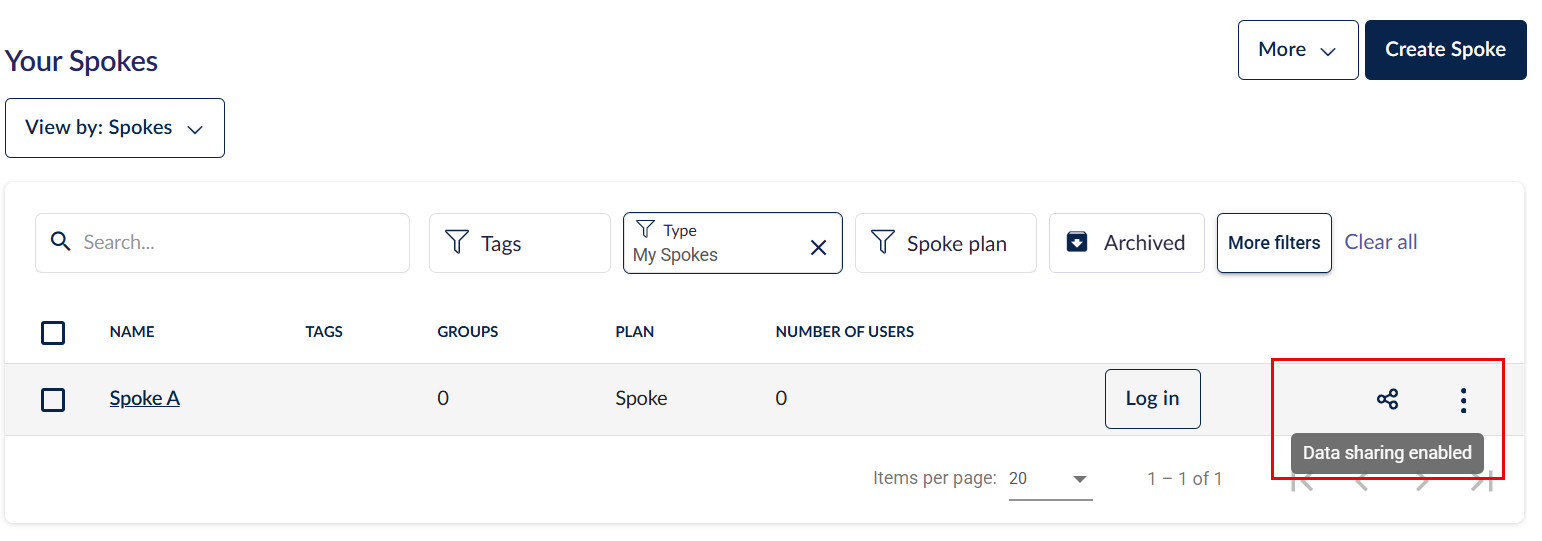Image resolution: width=1542 pixels, height=541 pixels.
Task: Click the funnel icon on Spoke plan filter
Action: pos(882,242)
